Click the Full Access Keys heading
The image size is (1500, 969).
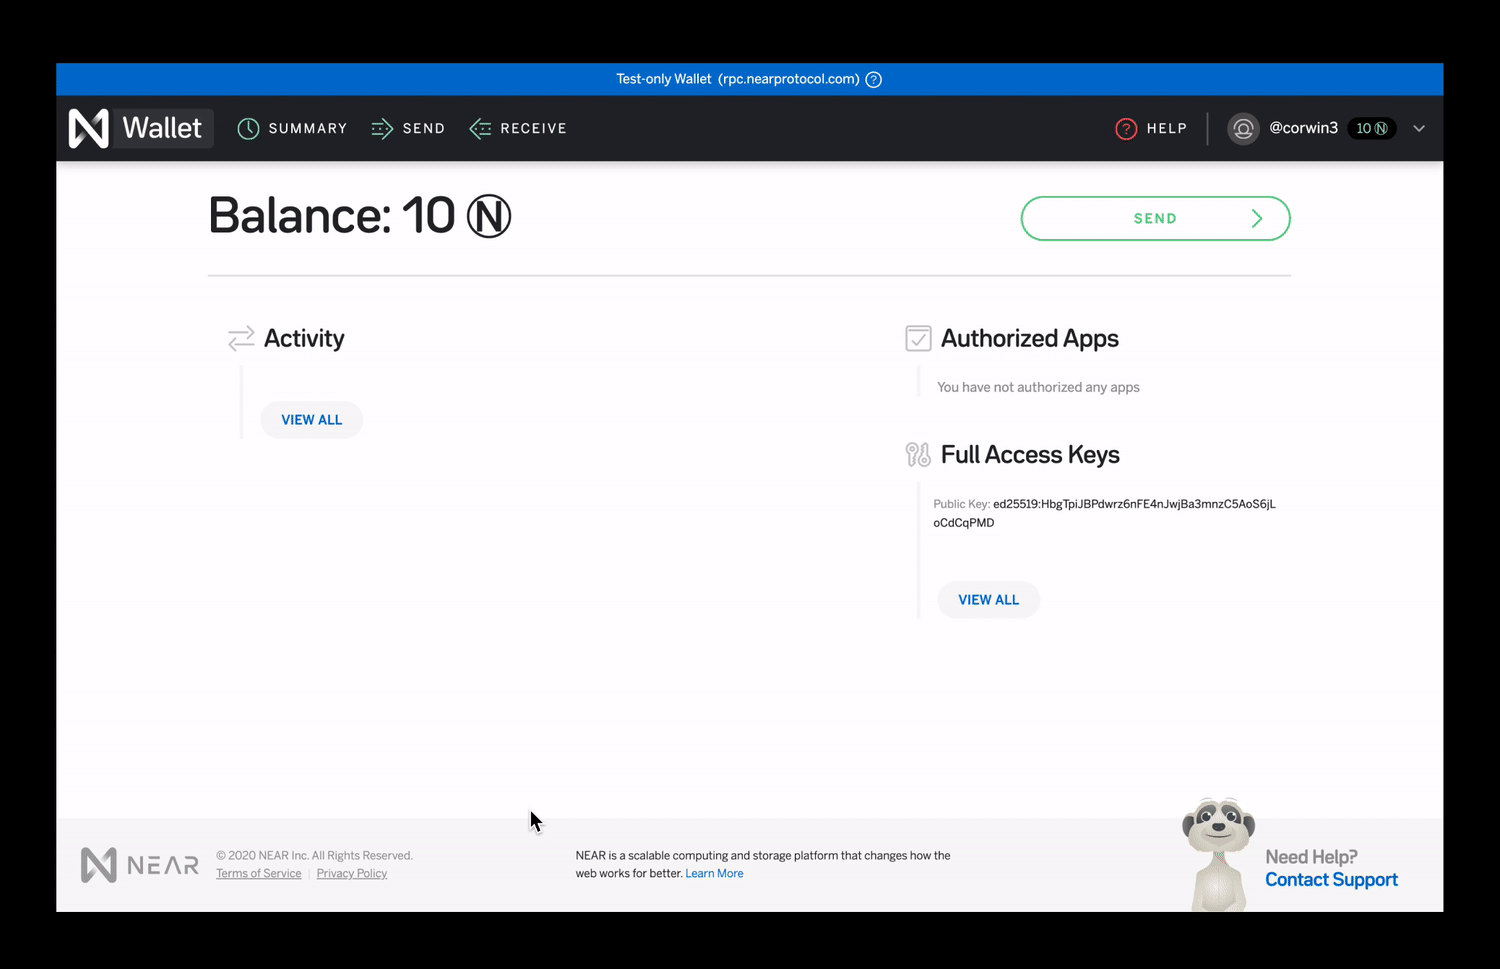1030,455
